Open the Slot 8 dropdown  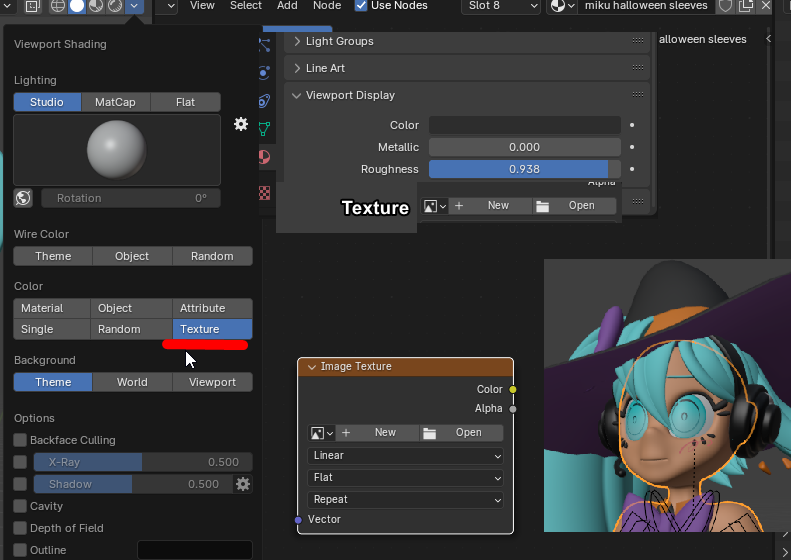(501, 6)
